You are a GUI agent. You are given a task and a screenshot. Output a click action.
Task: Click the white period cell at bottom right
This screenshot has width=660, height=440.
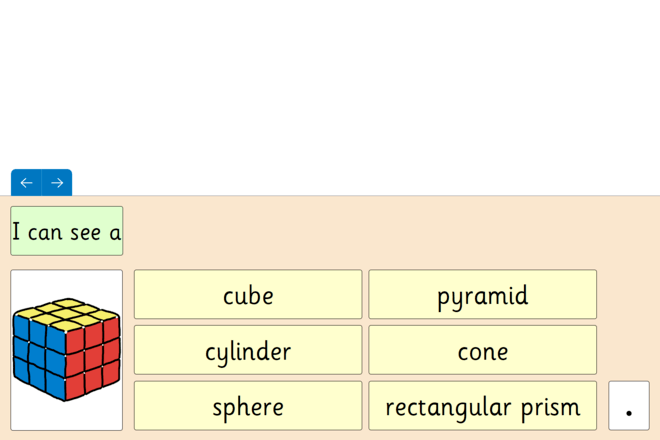click(629, 406)
